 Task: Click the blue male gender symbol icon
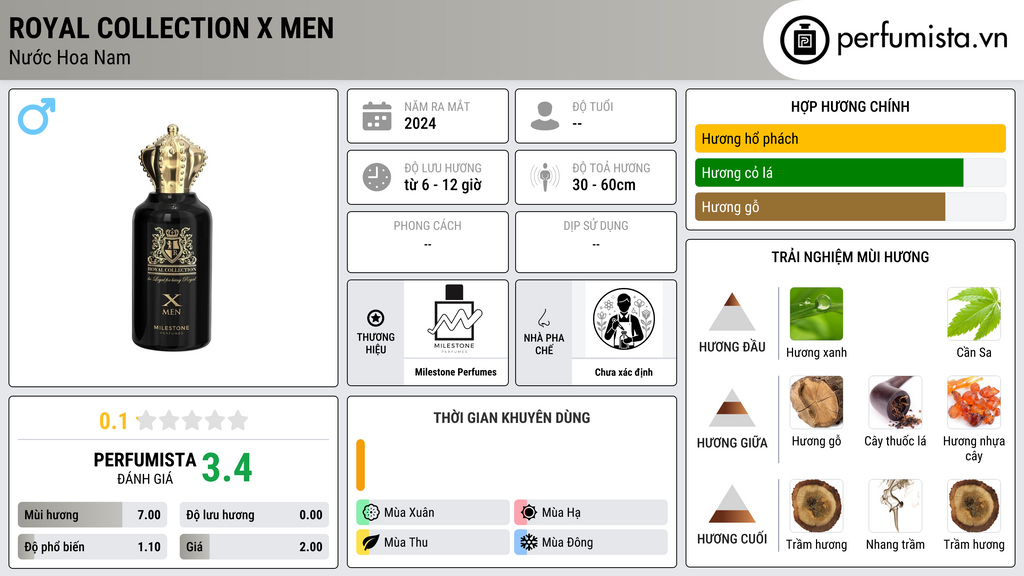37,116
